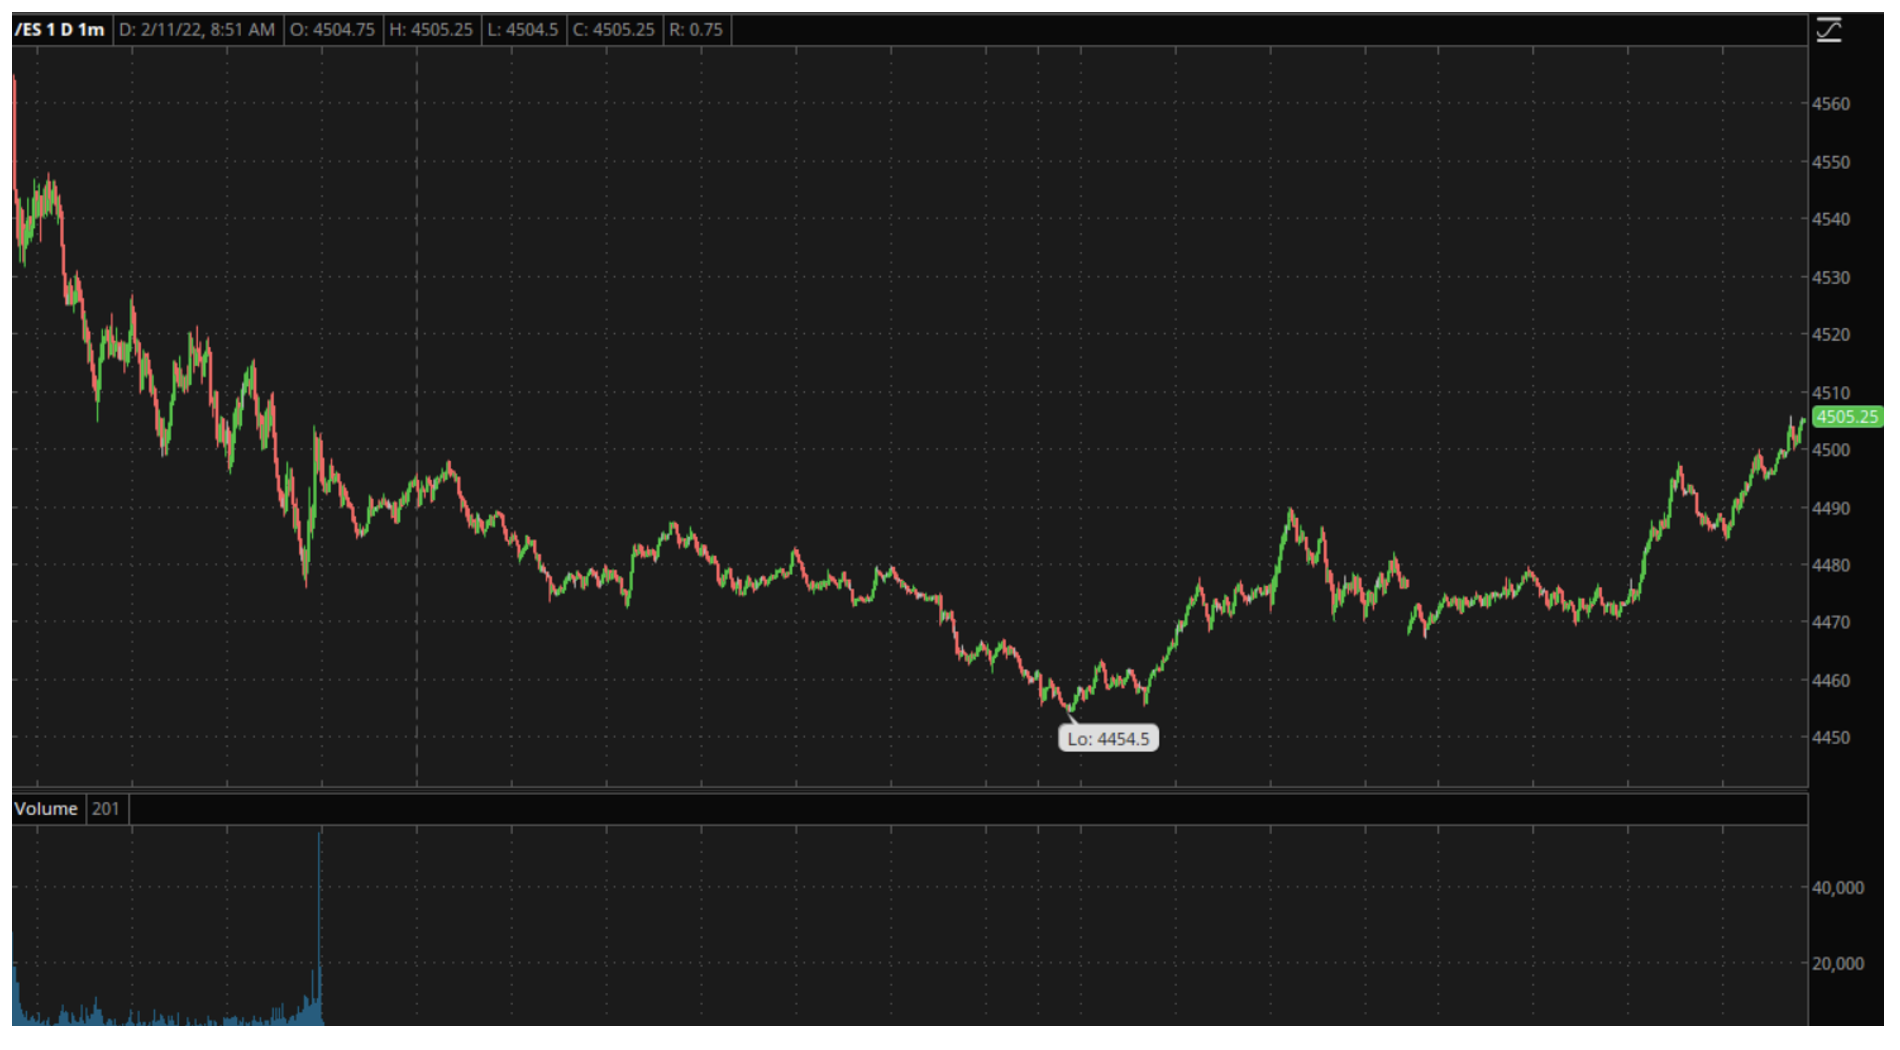Click the green 4505.25 last price tag

[1847, 417]
